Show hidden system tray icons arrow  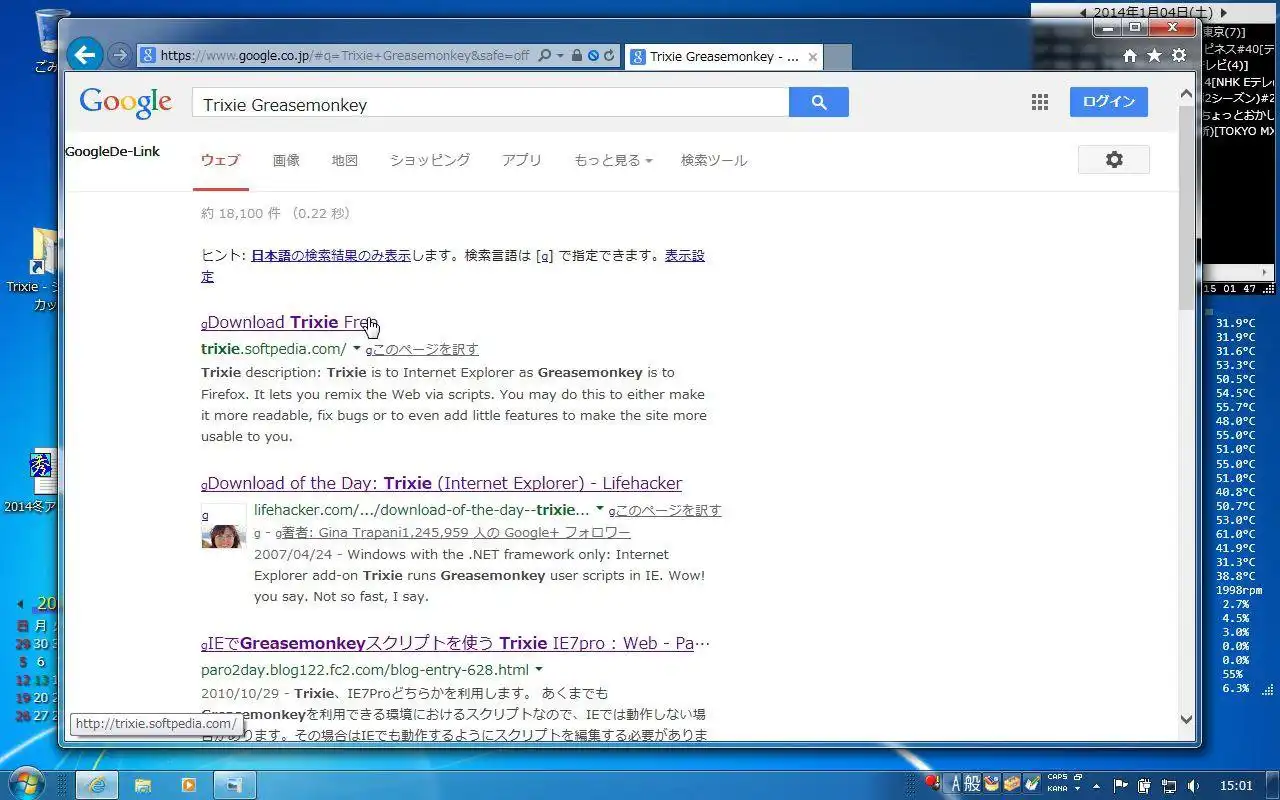(x=1096, y=785)
